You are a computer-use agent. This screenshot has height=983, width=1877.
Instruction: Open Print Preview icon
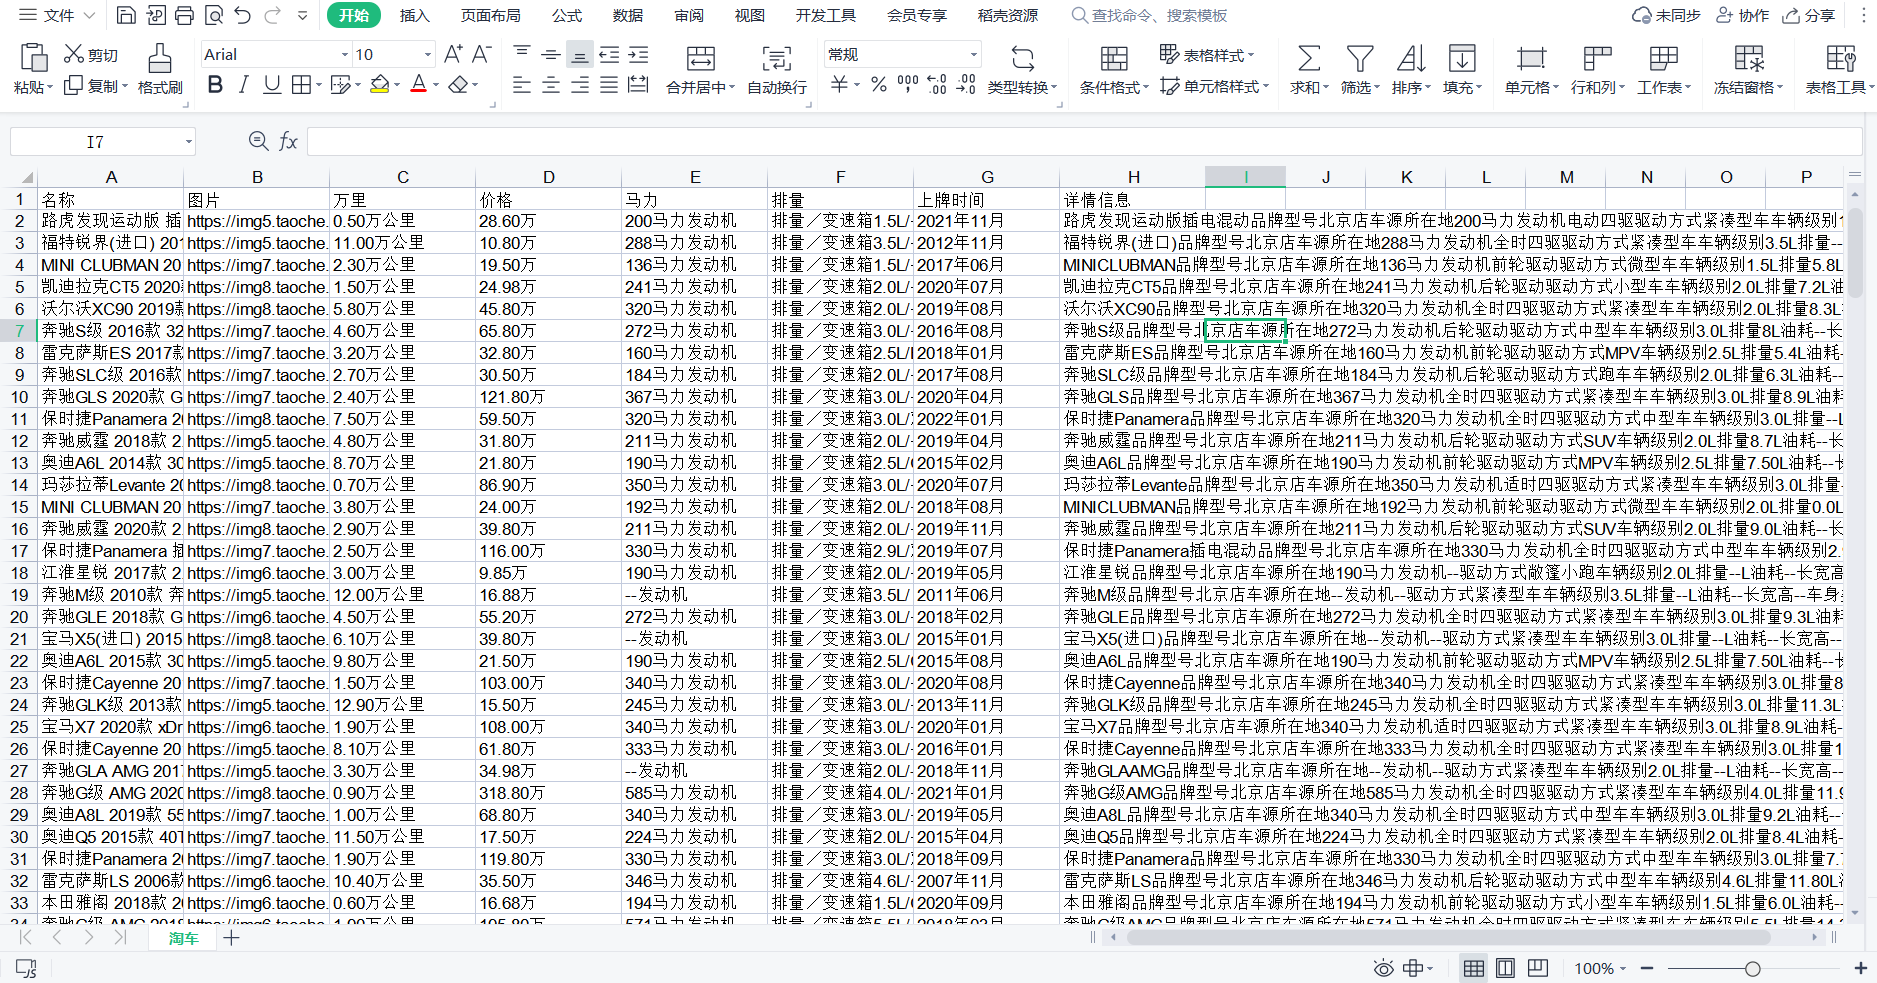(213, 15)
